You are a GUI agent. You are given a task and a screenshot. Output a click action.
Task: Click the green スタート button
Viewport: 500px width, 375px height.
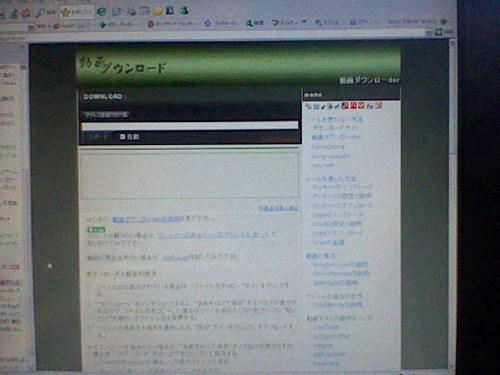[97, 137]
